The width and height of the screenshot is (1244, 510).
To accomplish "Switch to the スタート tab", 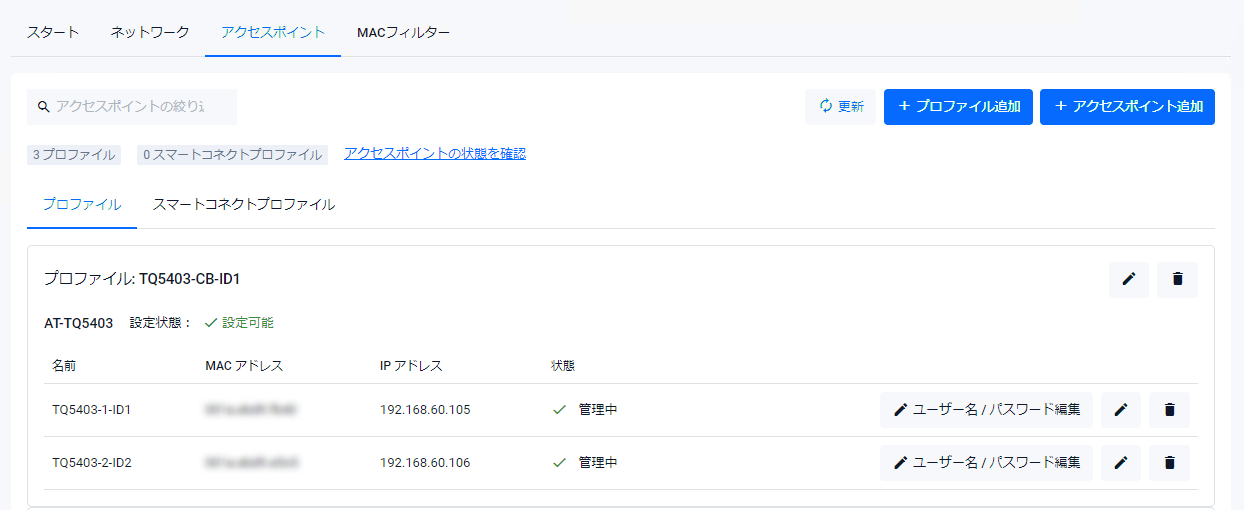I will (x=53, y=32).
